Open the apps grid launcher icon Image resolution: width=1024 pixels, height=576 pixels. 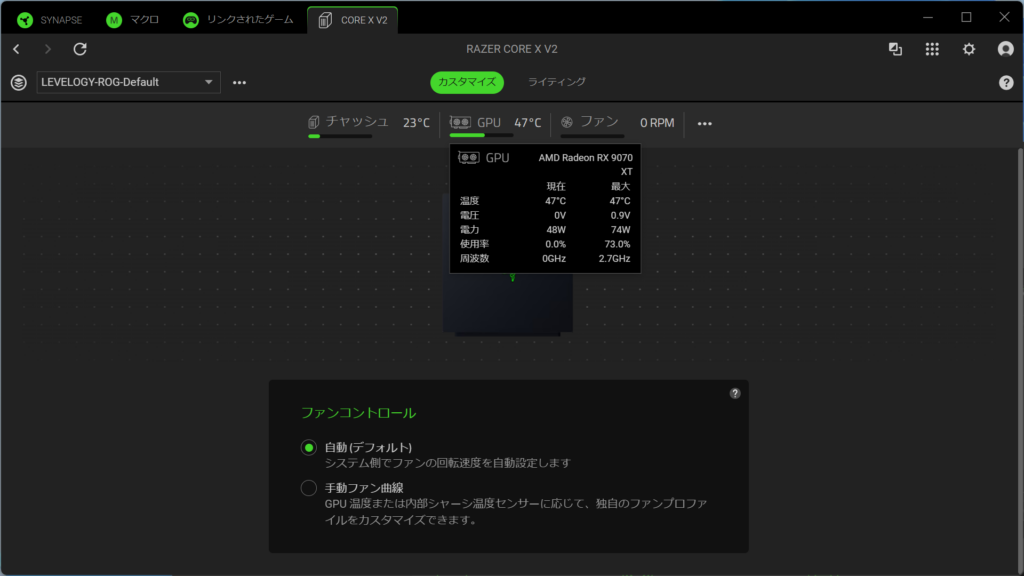(932, 49)
